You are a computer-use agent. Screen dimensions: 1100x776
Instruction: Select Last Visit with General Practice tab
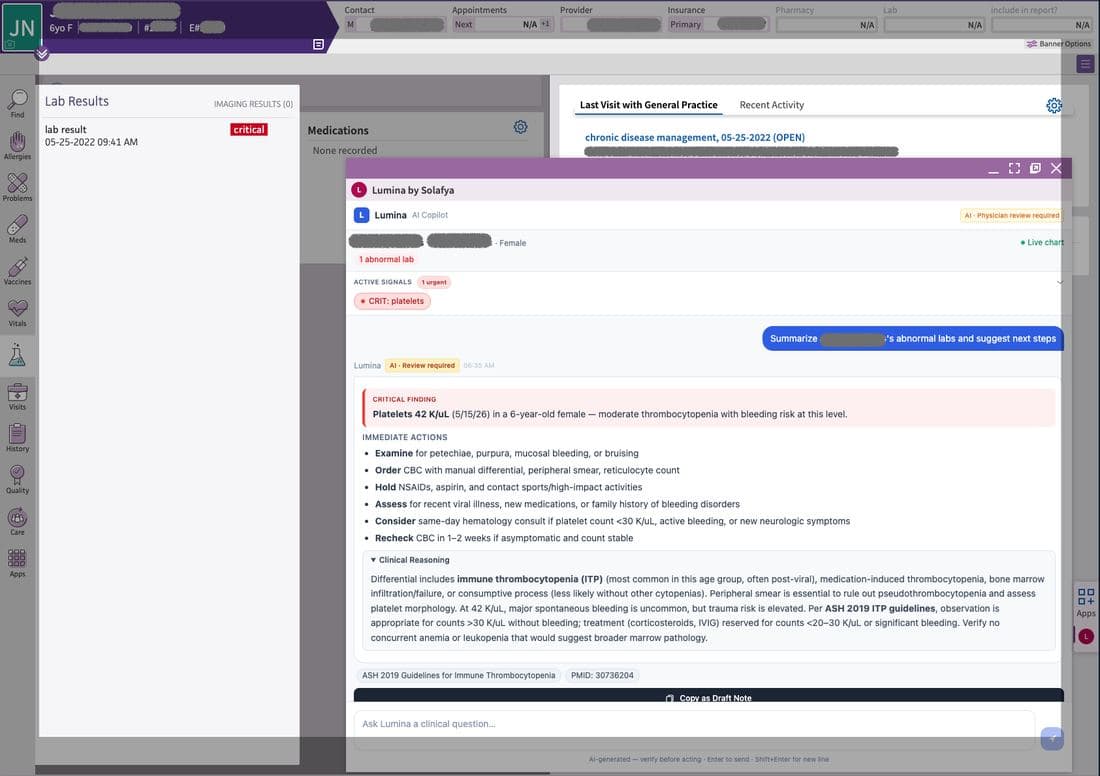point(648,105)
